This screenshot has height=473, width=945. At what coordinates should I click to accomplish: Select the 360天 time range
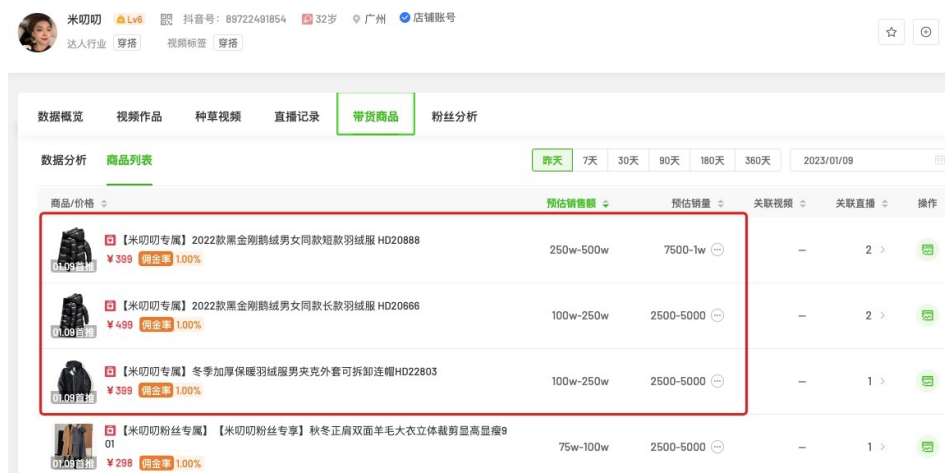pyautogui.click(x=758, y=161)
